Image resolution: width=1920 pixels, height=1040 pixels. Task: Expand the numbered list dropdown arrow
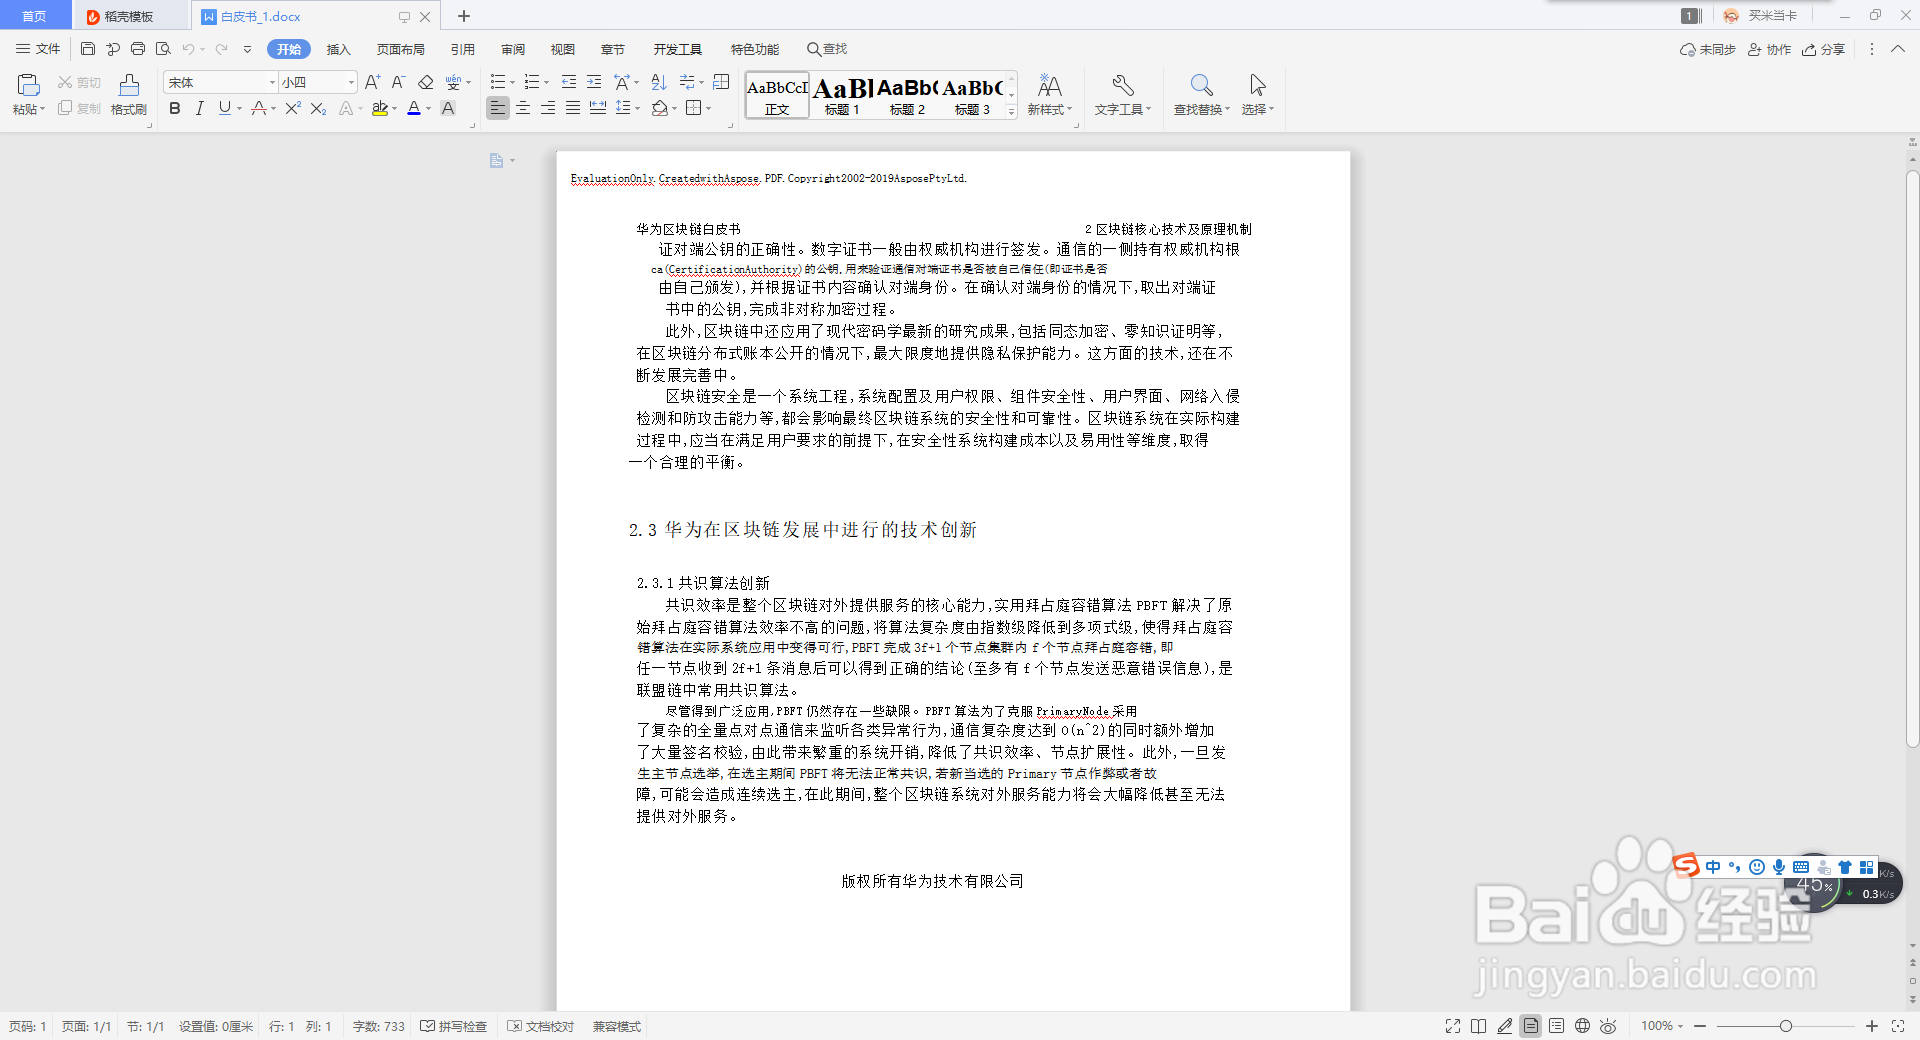(547, 83)
